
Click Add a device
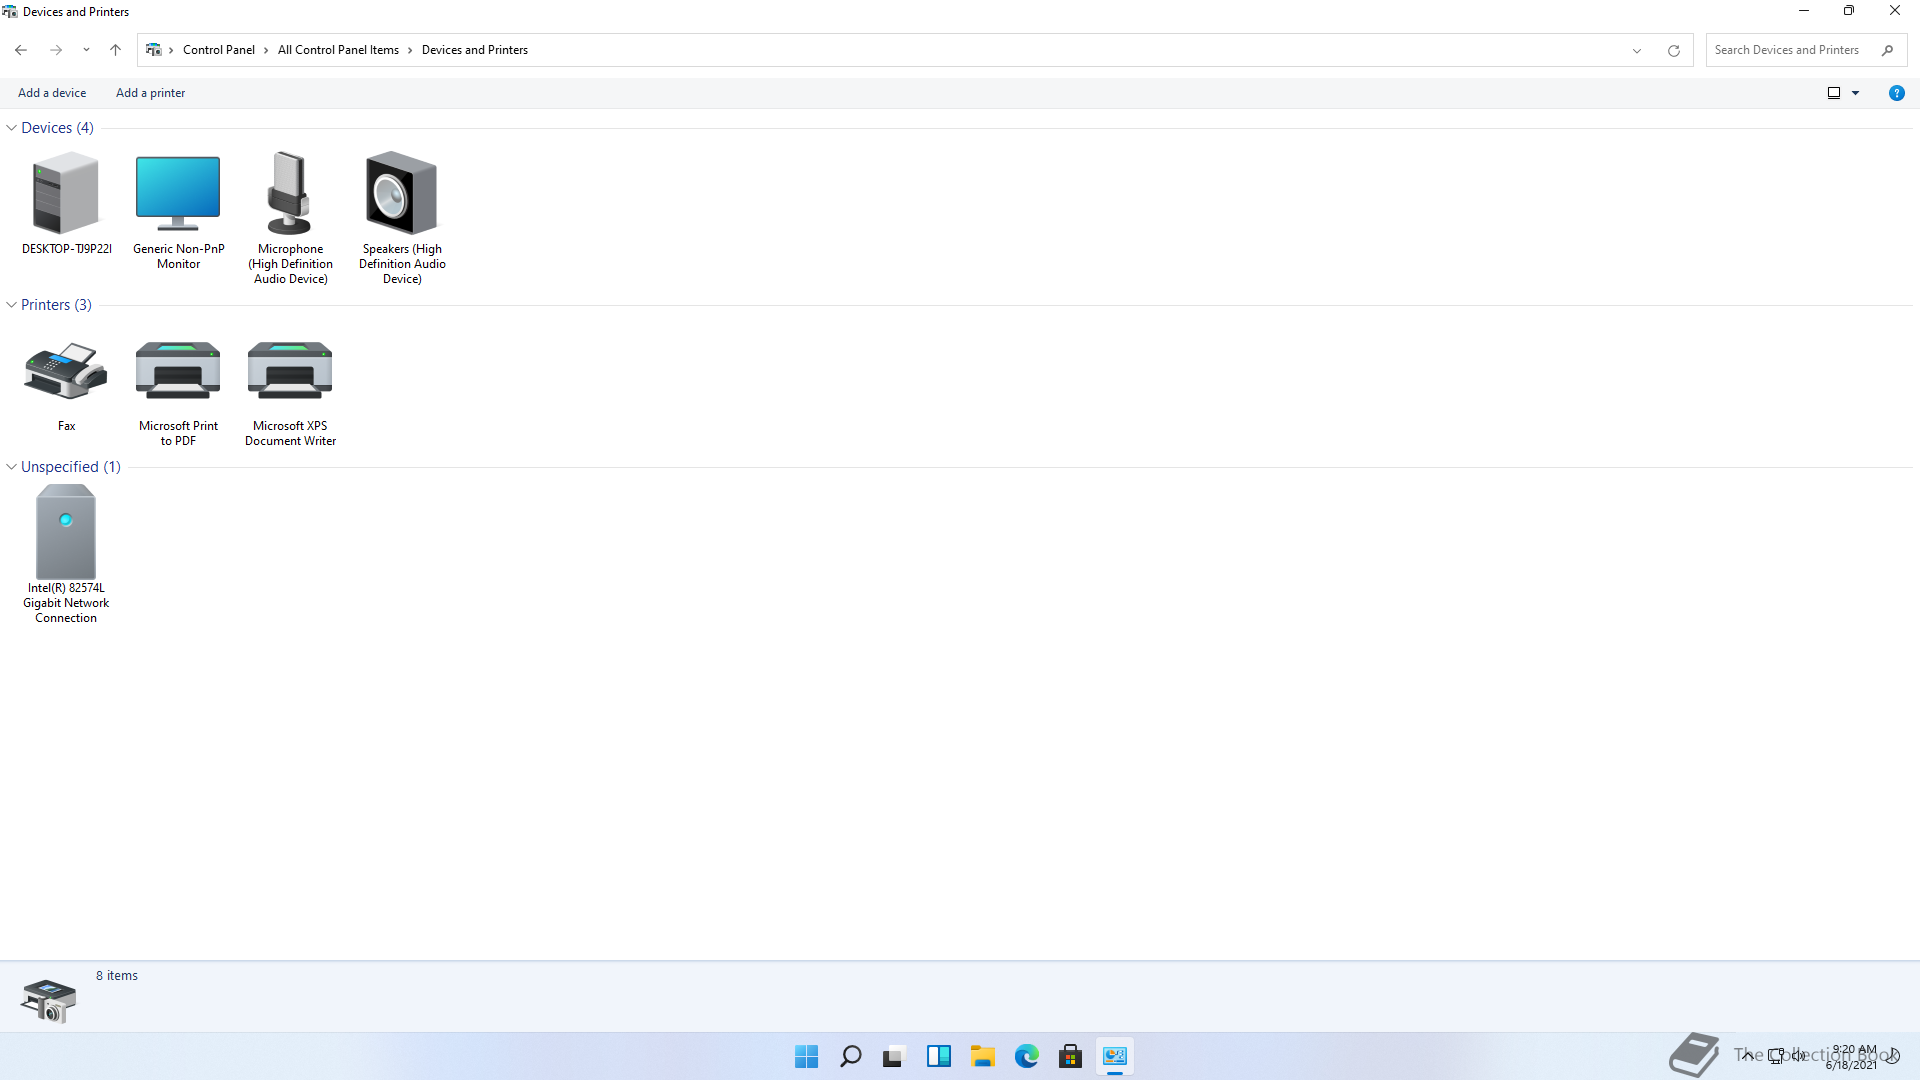point(52,93)
